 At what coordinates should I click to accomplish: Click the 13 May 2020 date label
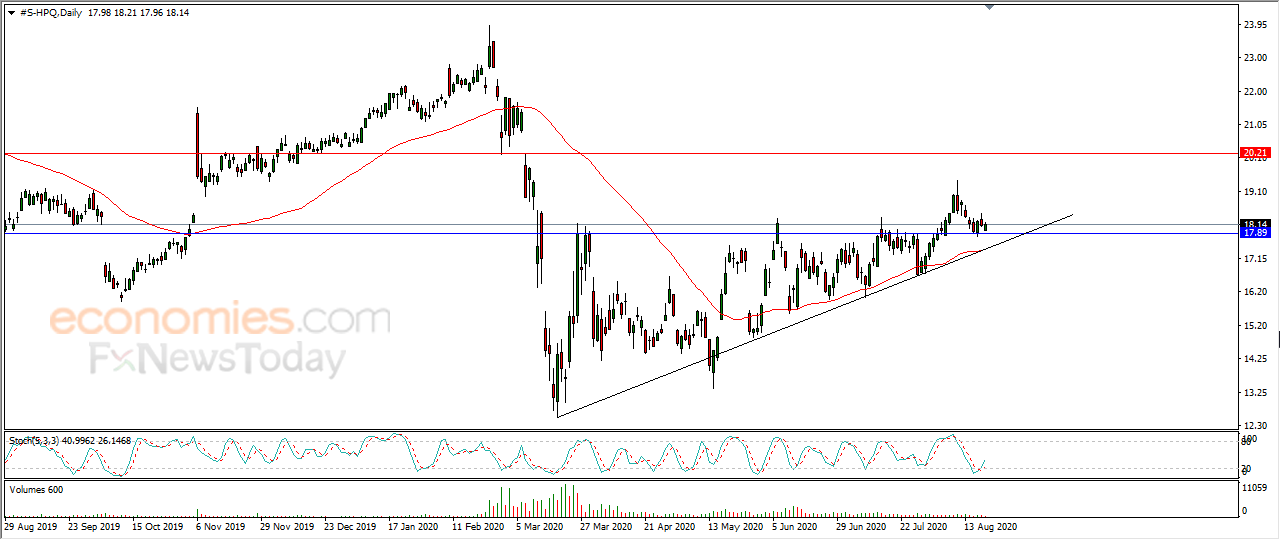click(734, 525)
